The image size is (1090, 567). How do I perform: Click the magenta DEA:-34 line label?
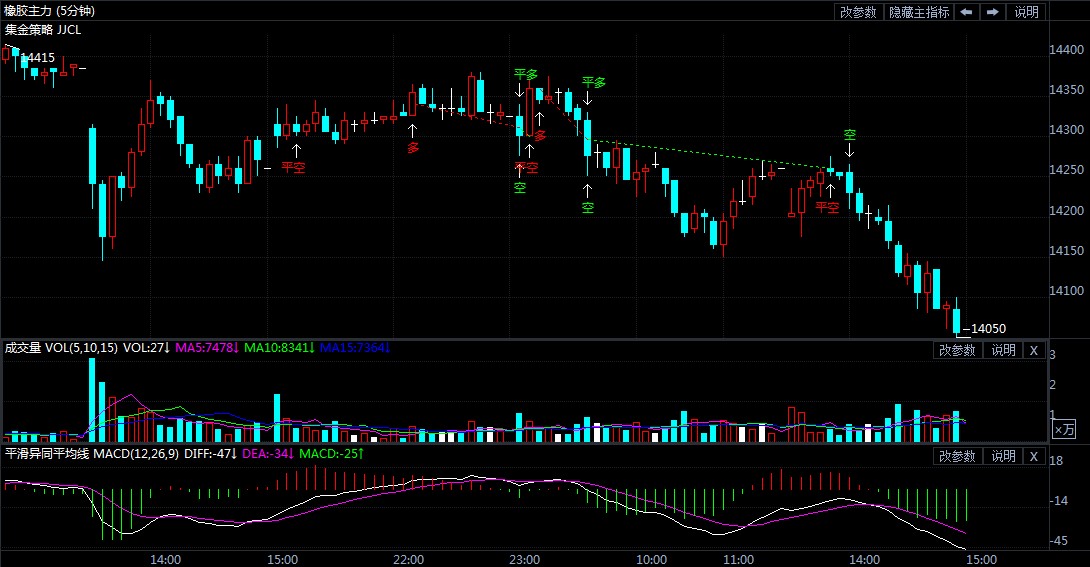point(269,454)
